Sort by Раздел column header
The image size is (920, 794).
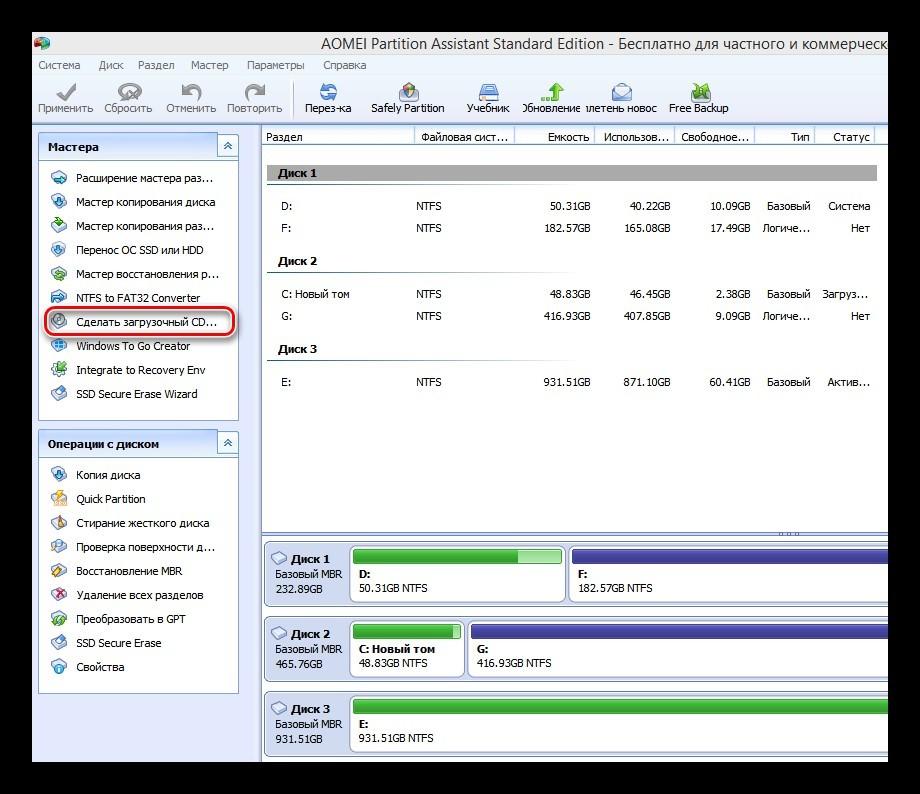(x=339, y=137)
